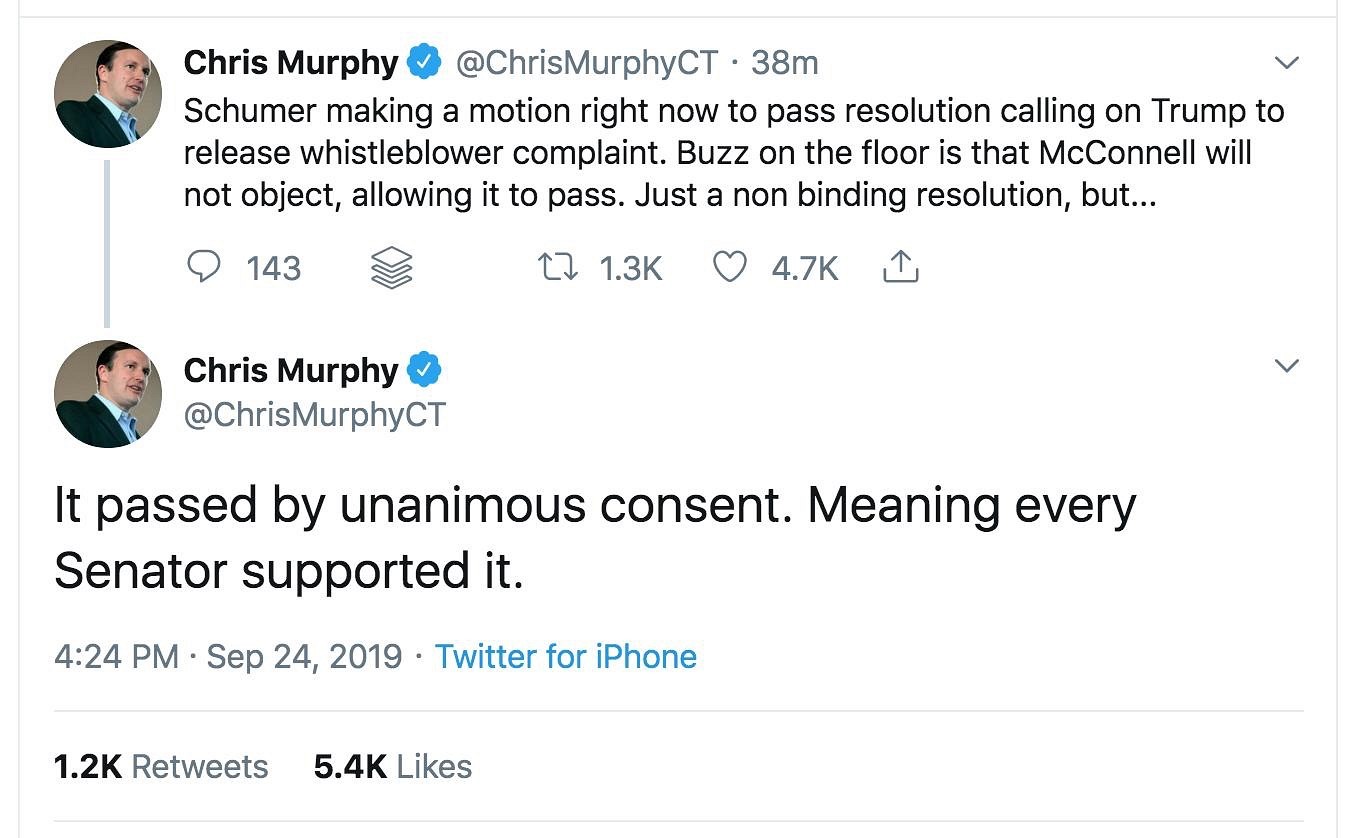The width and height of the screenshot is (1360, 838).
Task: Click @ChrisMurphyCT handle in first tweet
Action: [x=586, y=63]
